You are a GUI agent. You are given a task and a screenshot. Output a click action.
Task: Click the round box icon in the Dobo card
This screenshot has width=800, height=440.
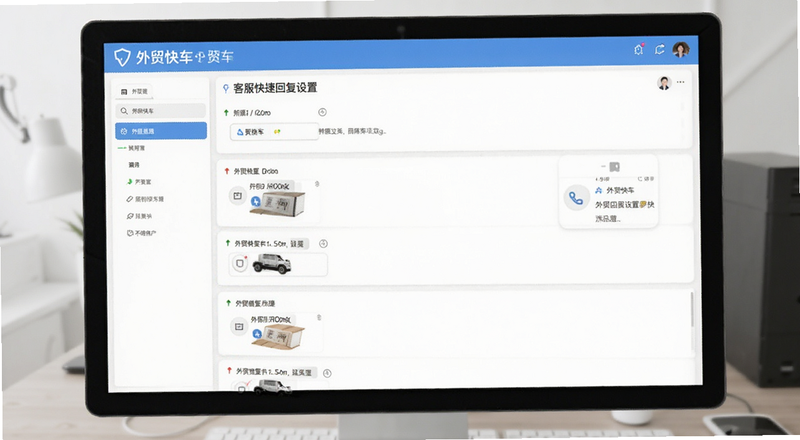point(237,195)
